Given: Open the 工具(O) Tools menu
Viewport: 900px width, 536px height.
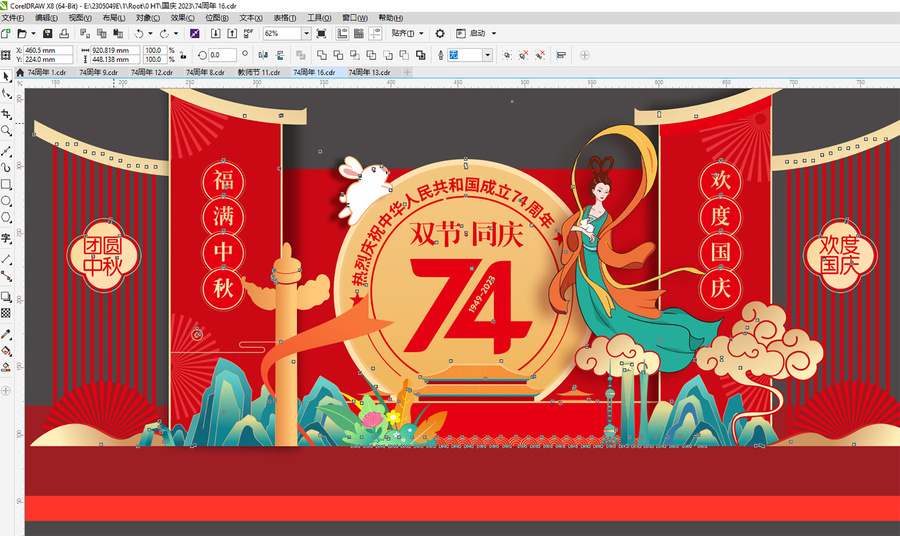Looking at the screenshot, I should click(x=319, y=18).
